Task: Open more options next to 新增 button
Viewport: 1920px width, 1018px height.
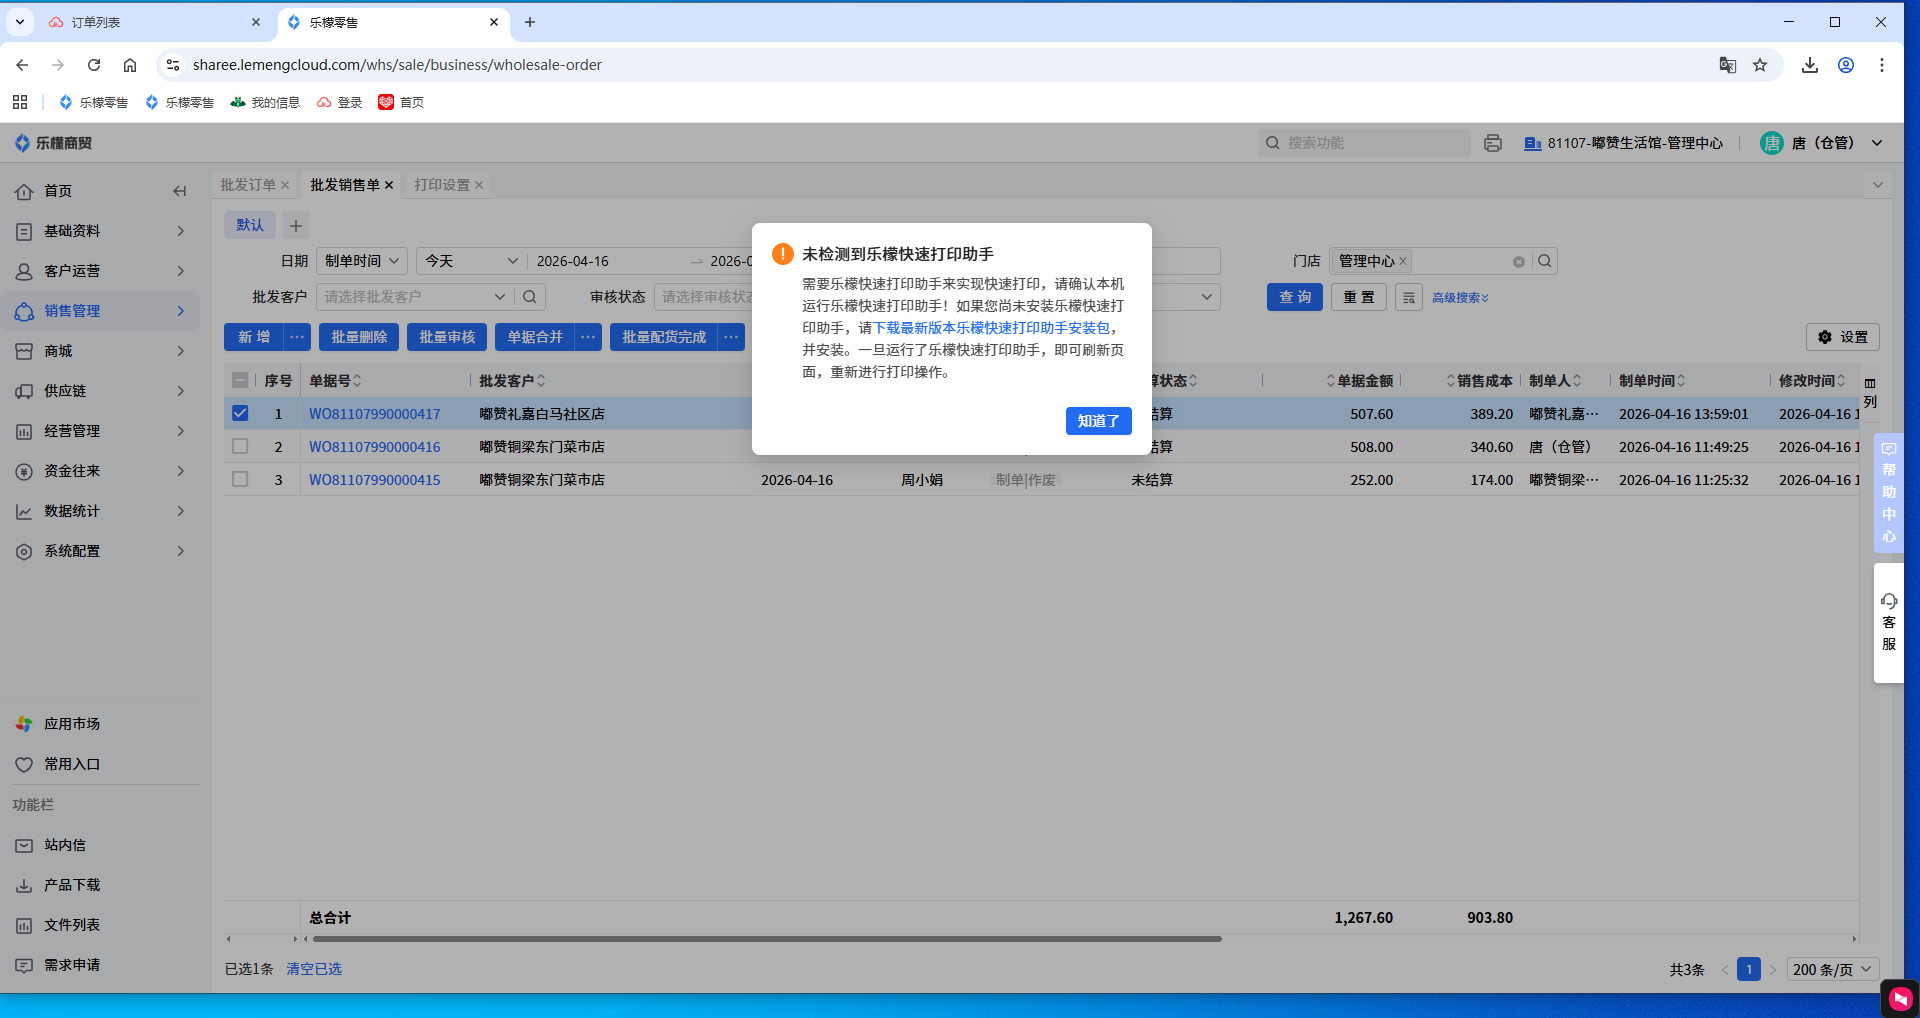Action: [297, 337]
